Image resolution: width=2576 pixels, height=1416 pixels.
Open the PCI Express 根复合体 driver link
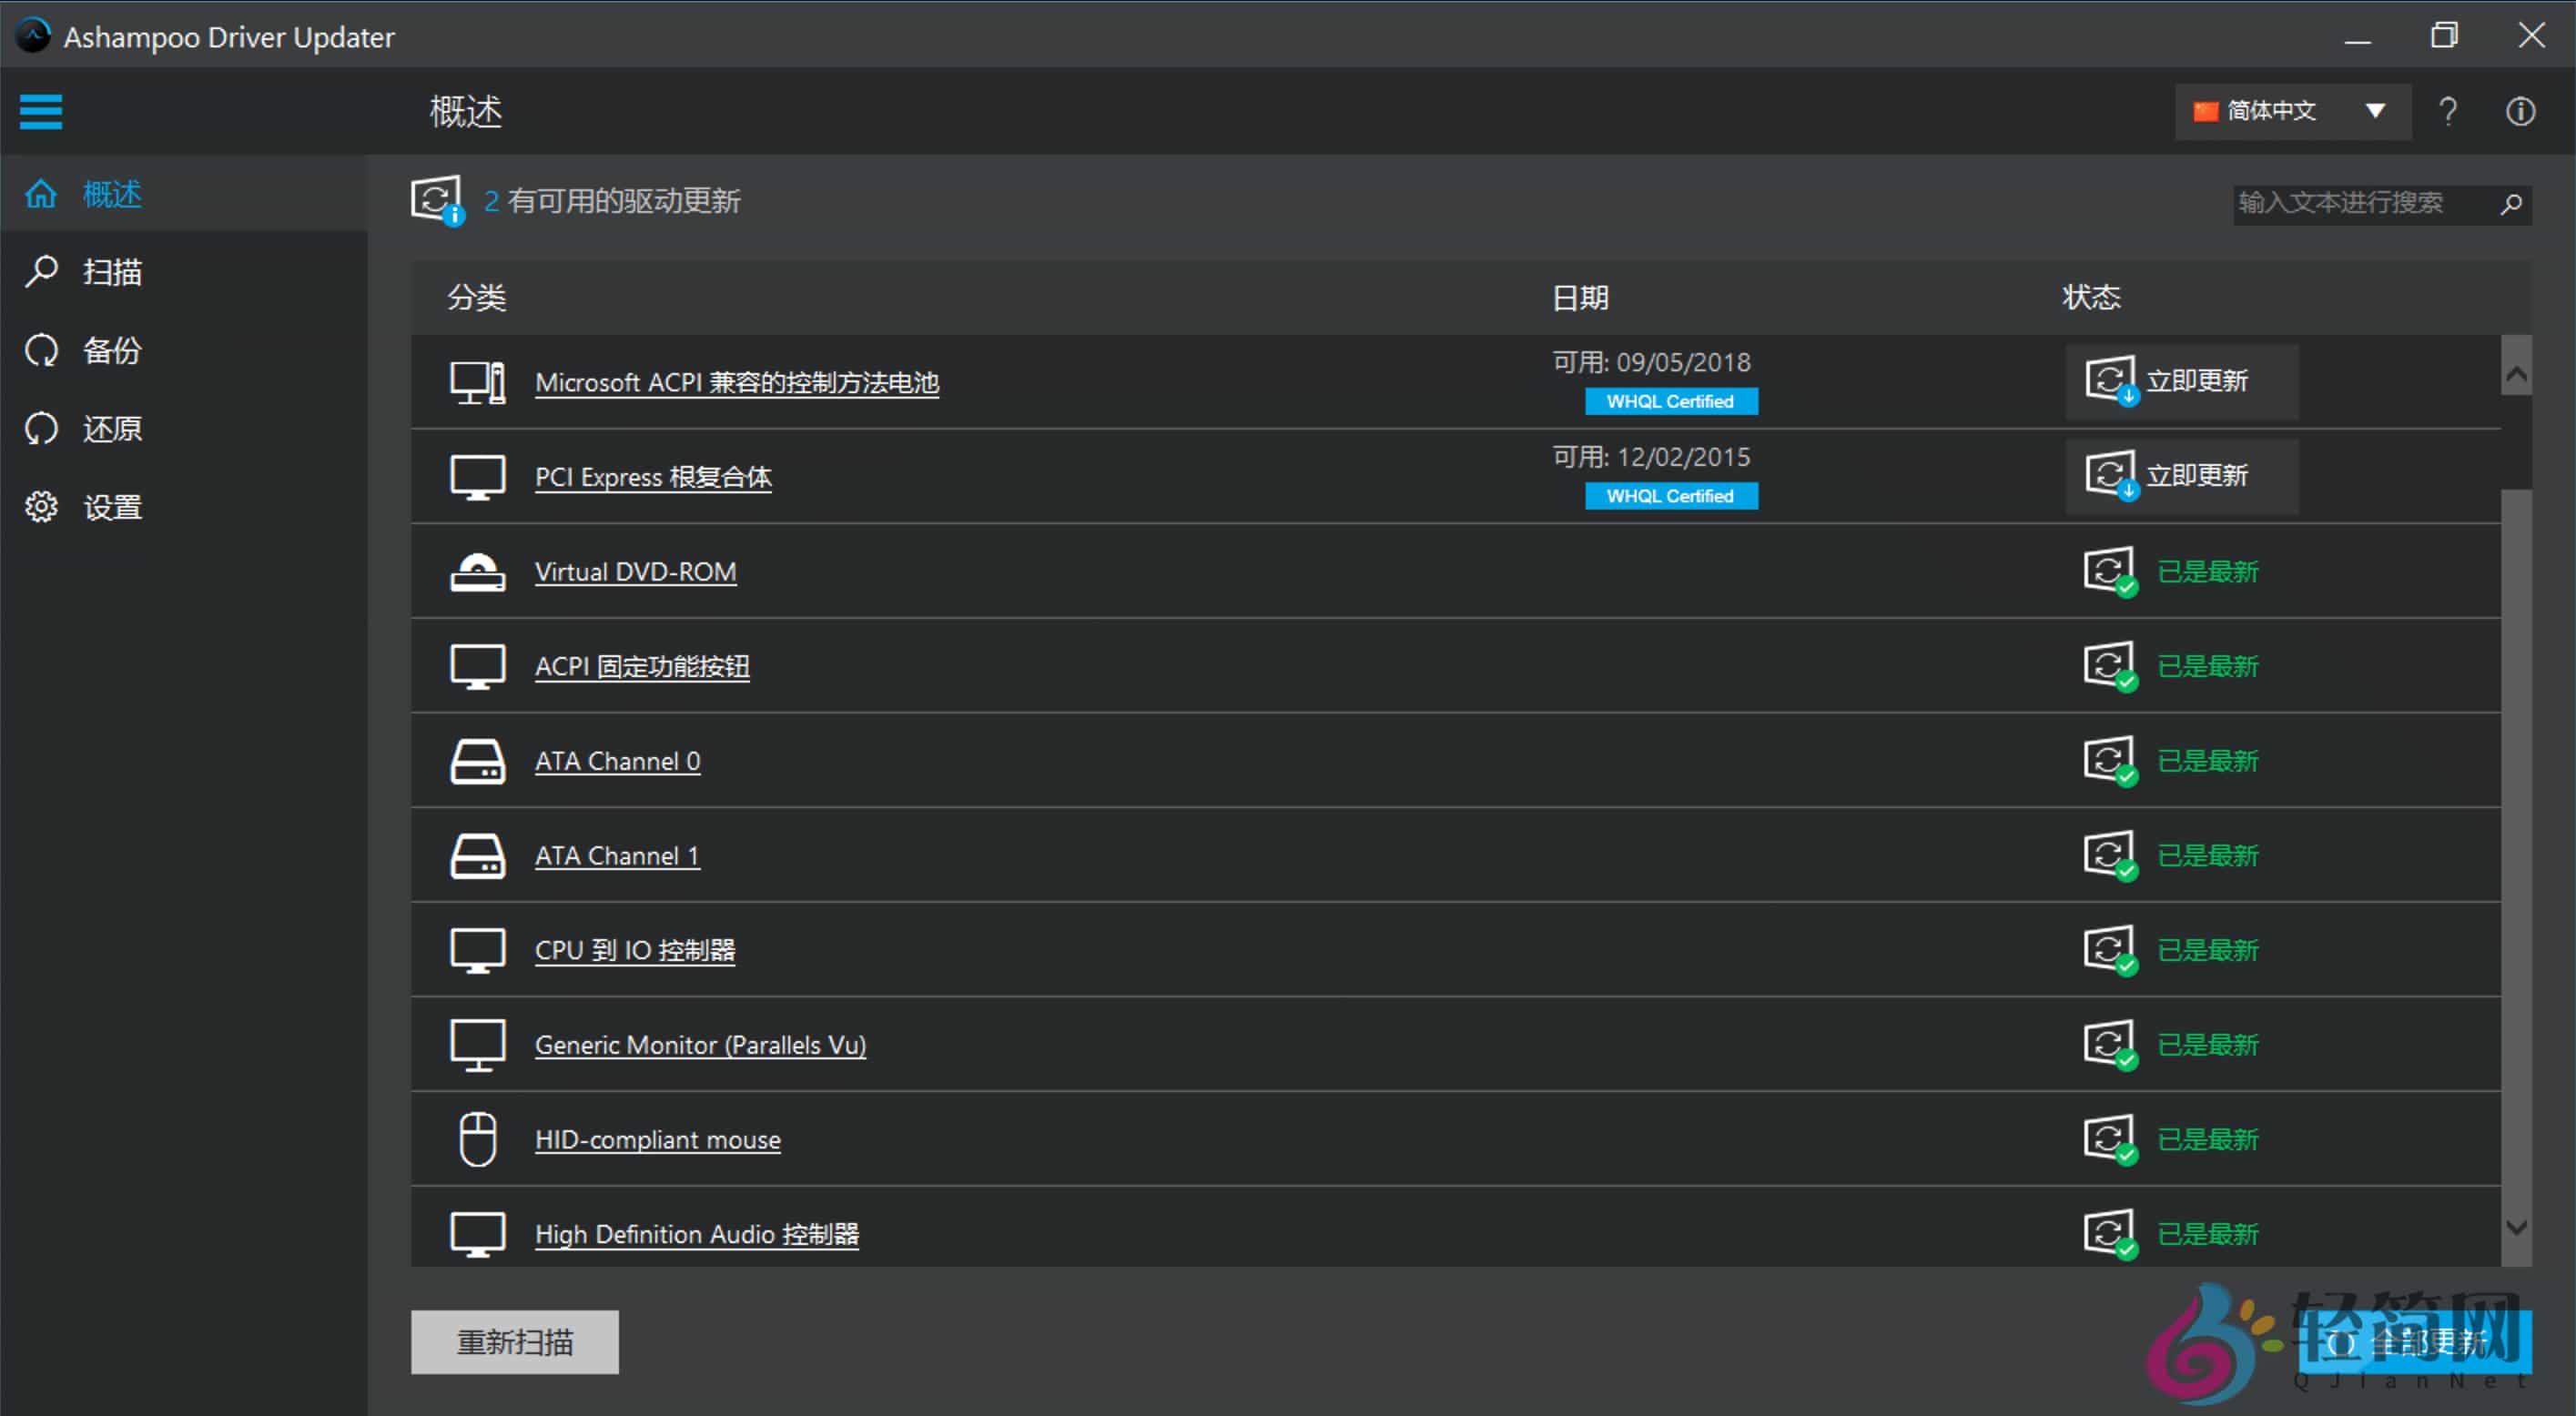(x=653, y=476)
